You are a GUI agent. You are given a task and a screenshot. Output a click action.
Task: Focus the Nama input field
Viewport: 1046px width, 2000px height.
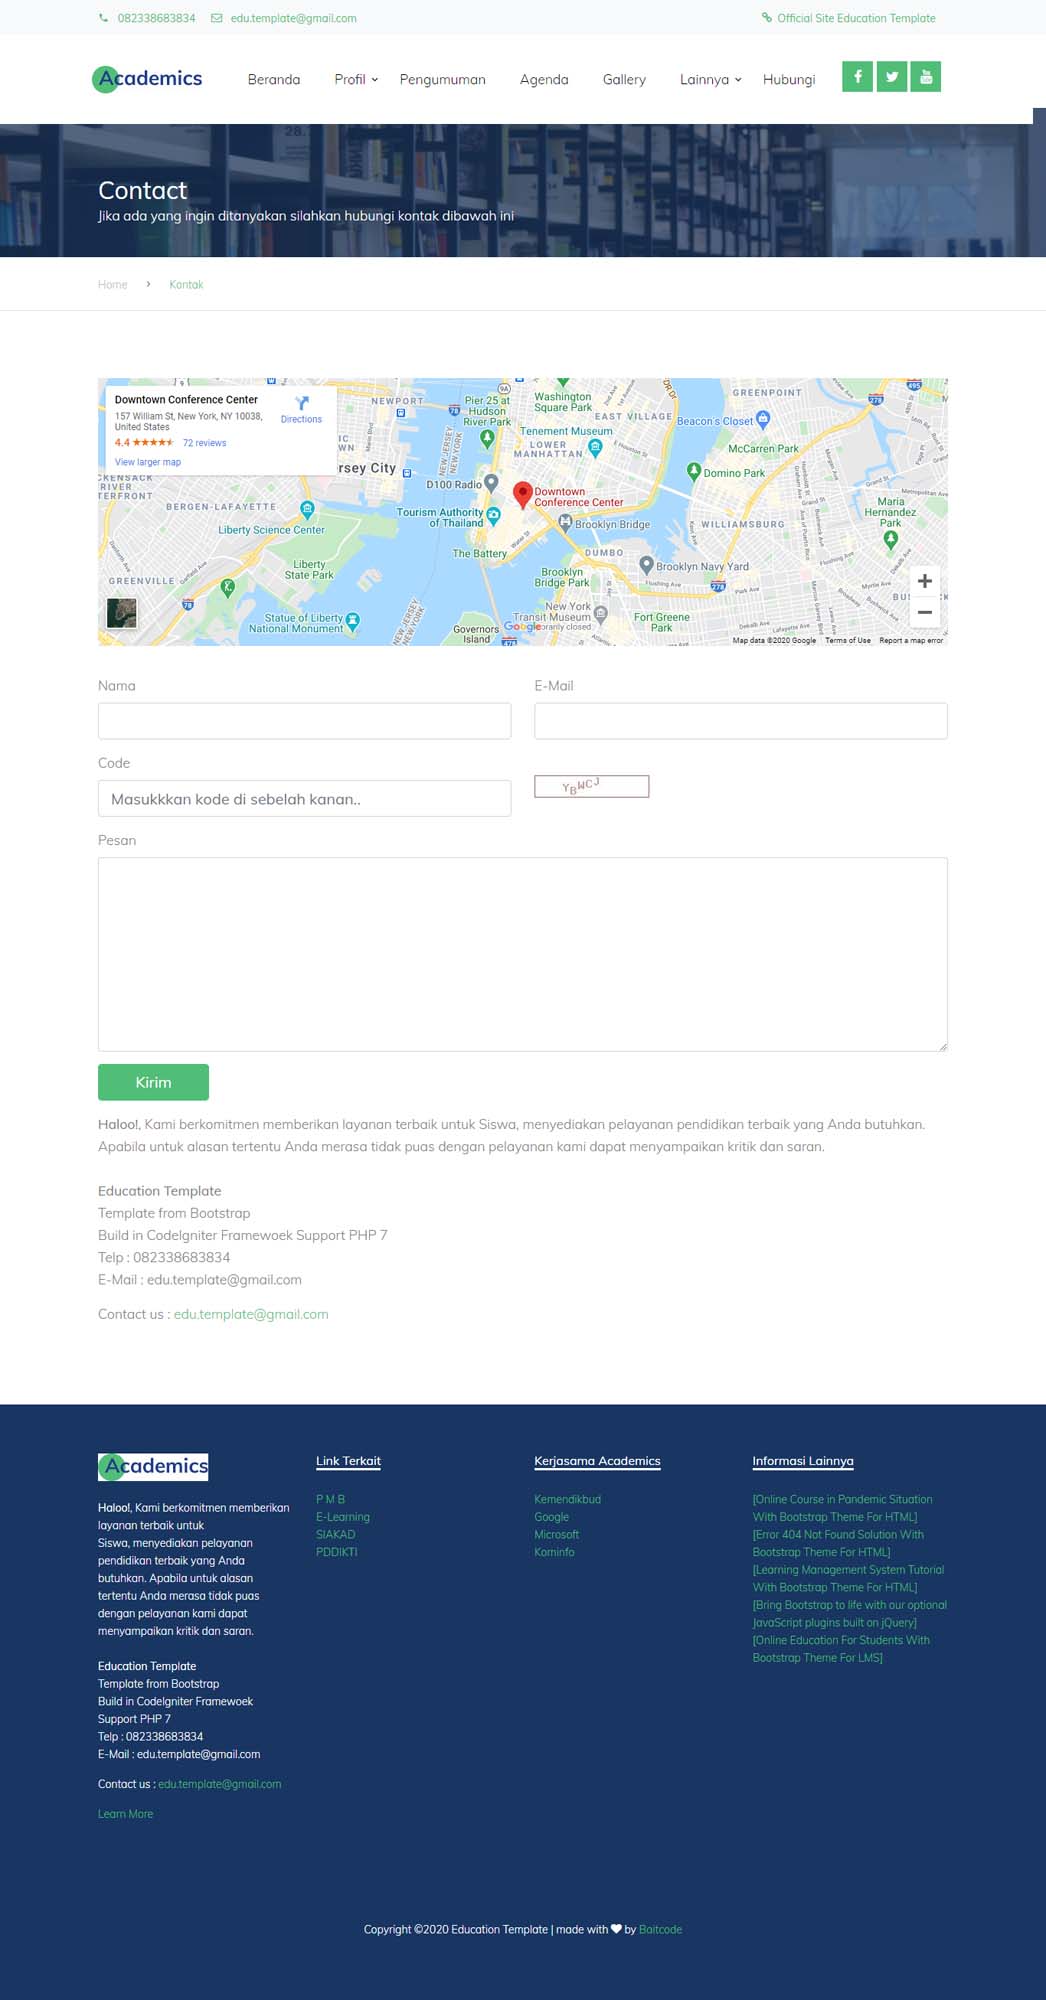(304, 721)
